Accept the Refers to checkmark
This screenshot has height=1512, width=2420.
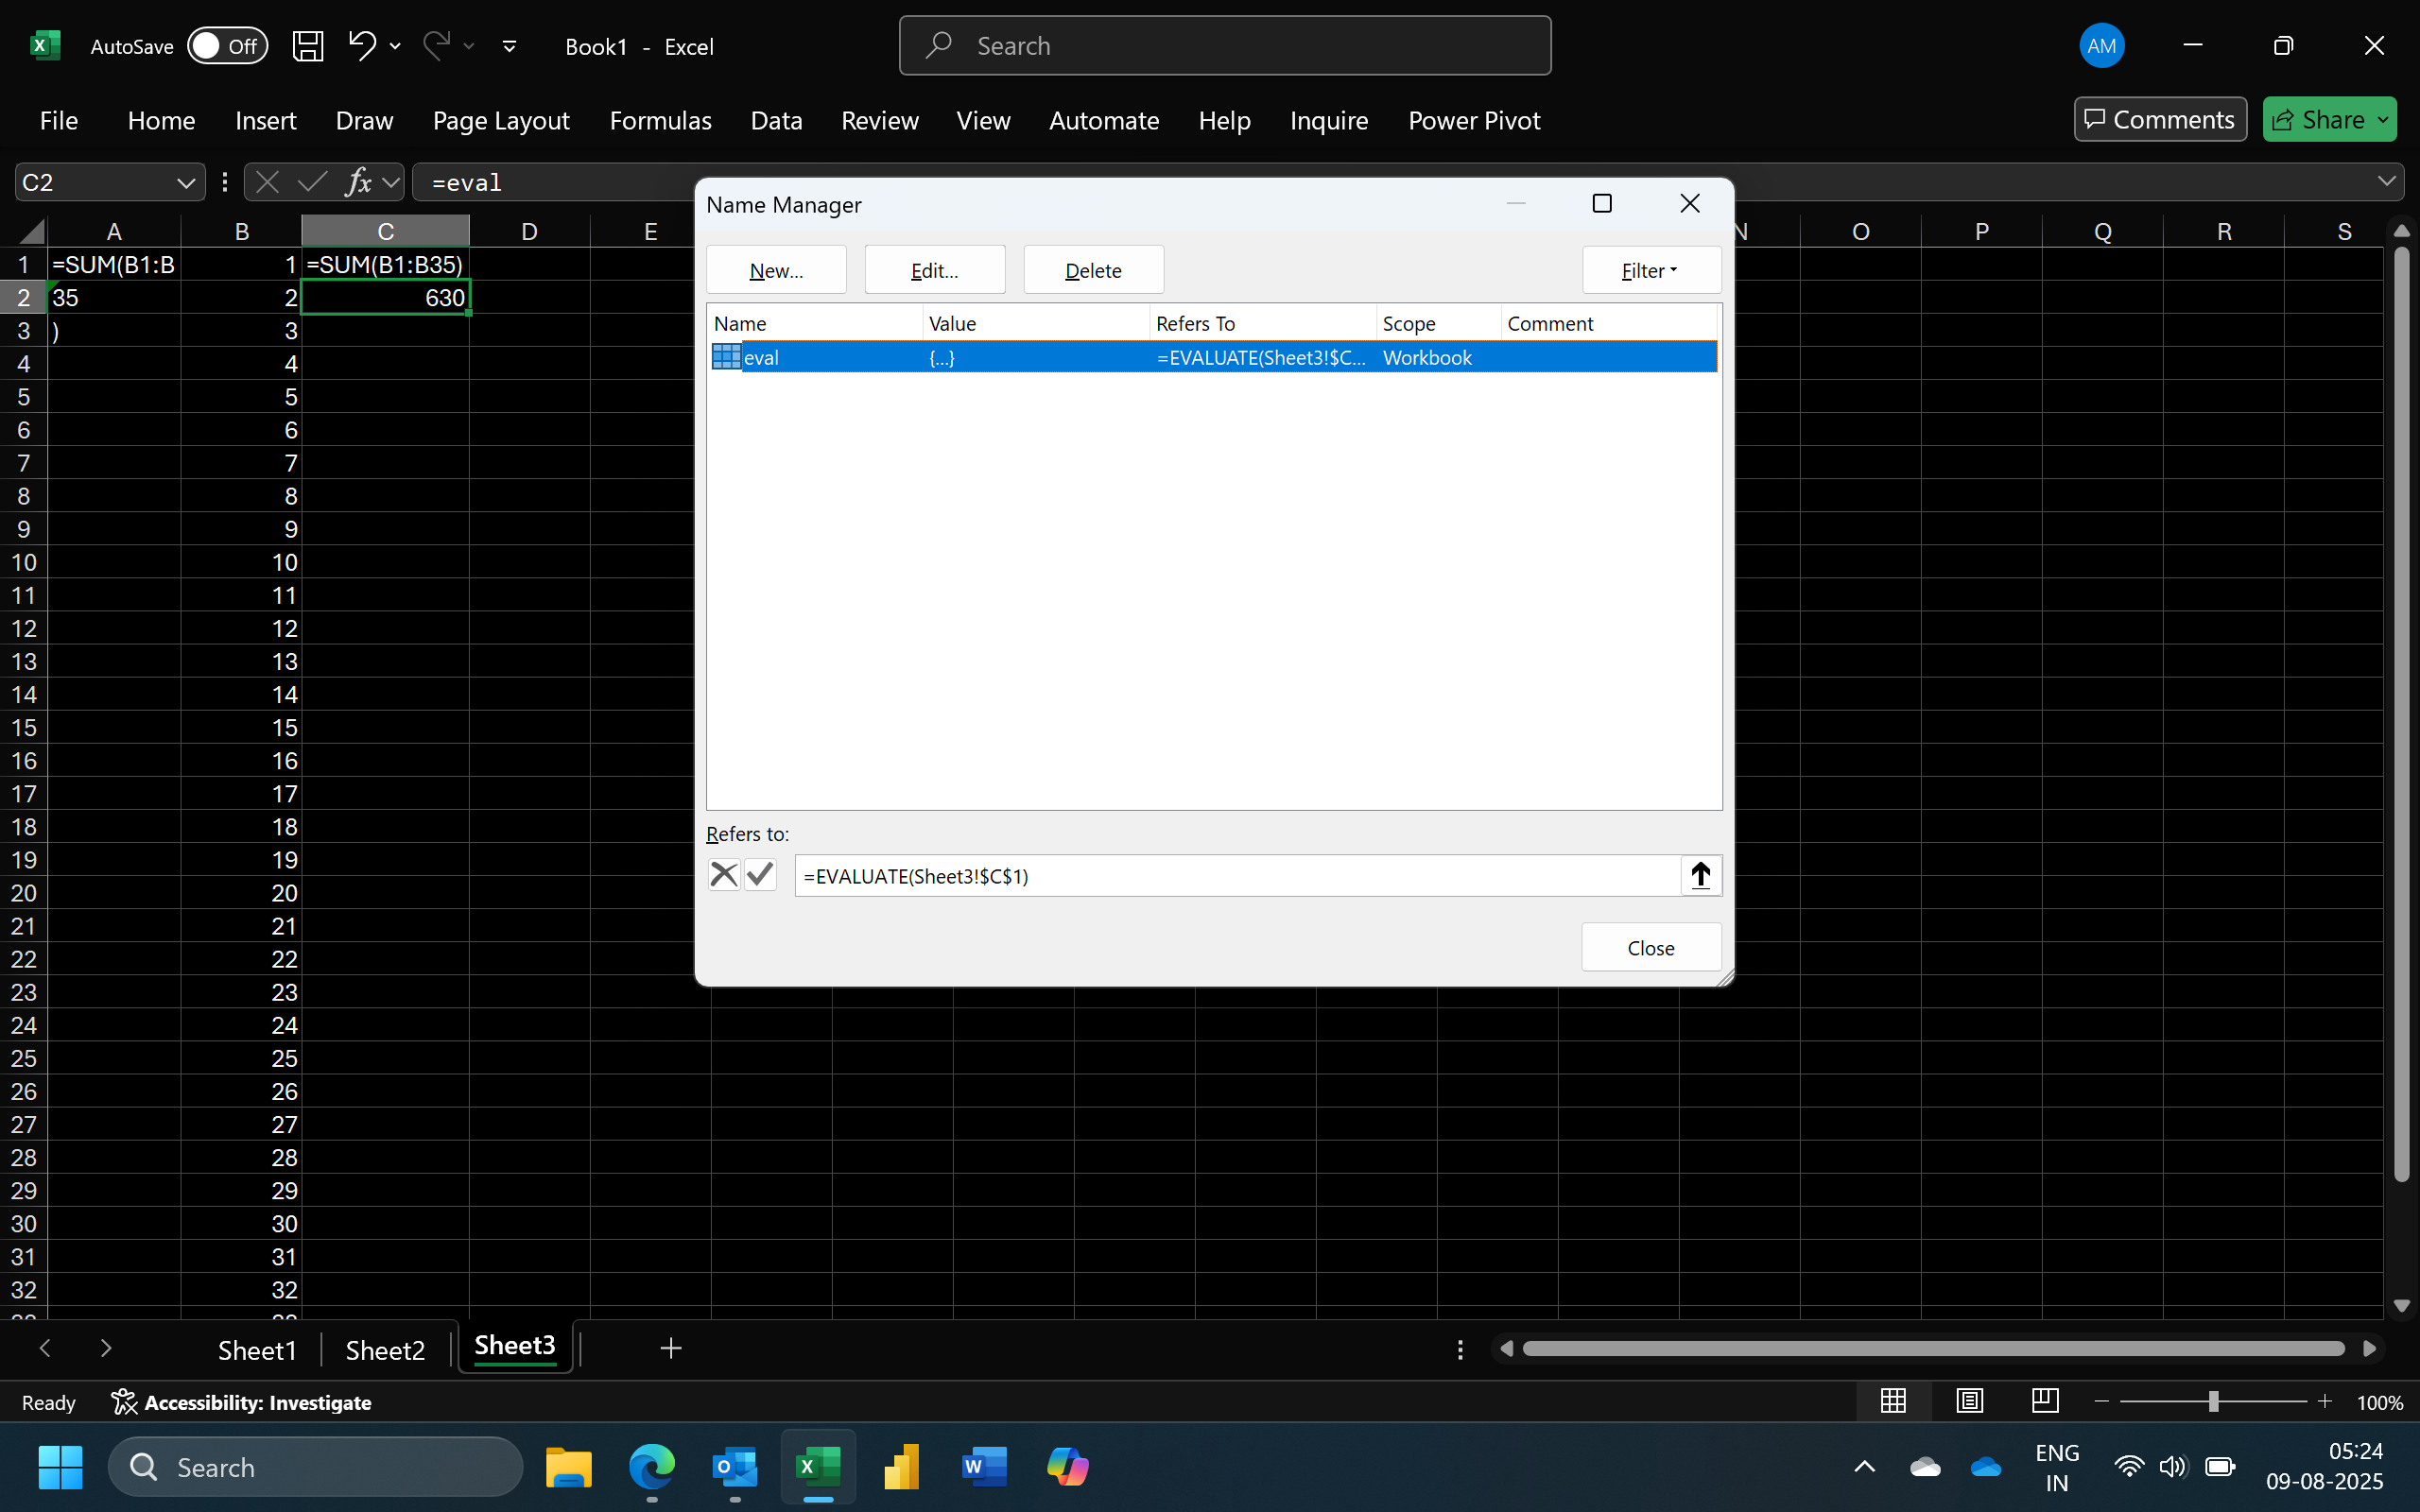[x=760, y=875]
